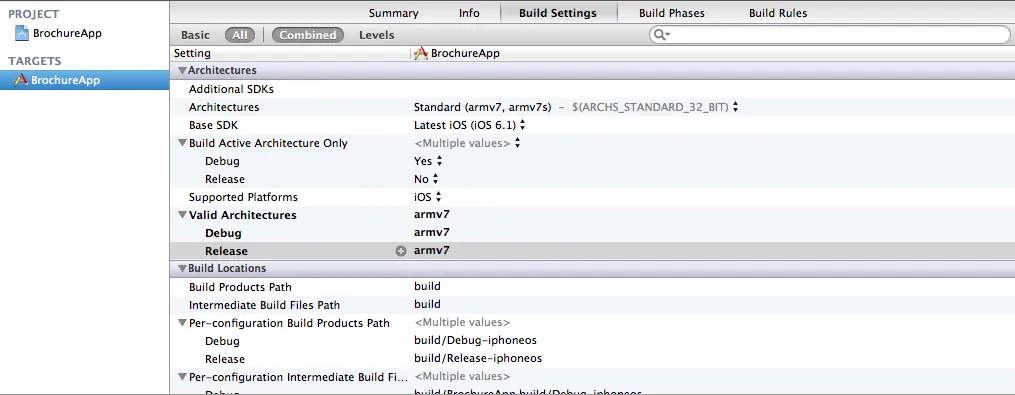Image resolution: width=1015 pixels, height=395 pixels.
Task: Click the BrochureApp project blueprint icon
Action: [22, 33]
